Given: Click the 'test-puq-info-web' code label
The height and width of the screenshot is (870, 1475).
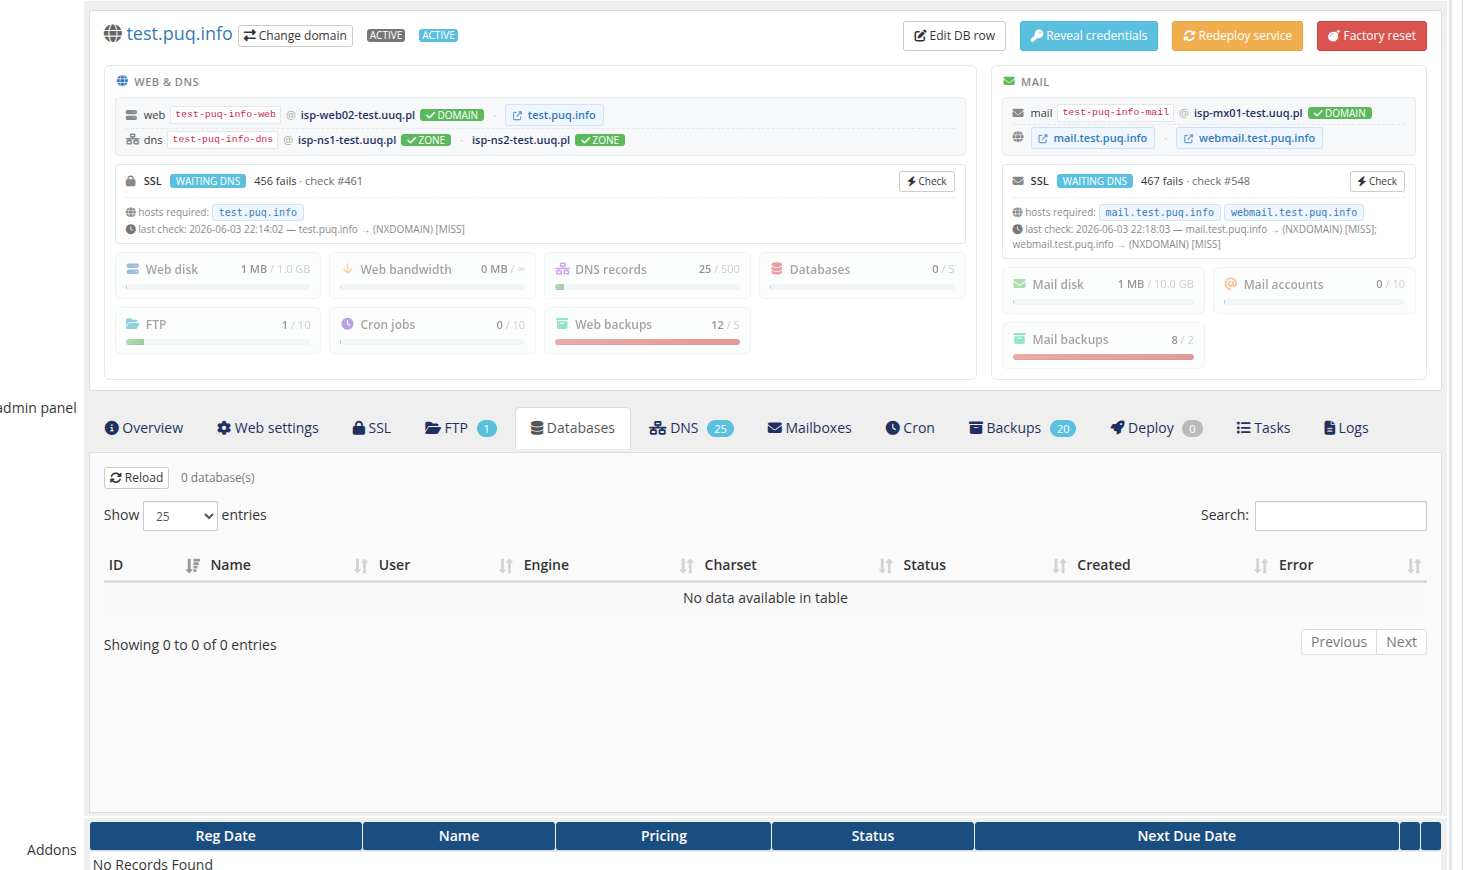Looking at the screenshot, I should click(225, 114).
